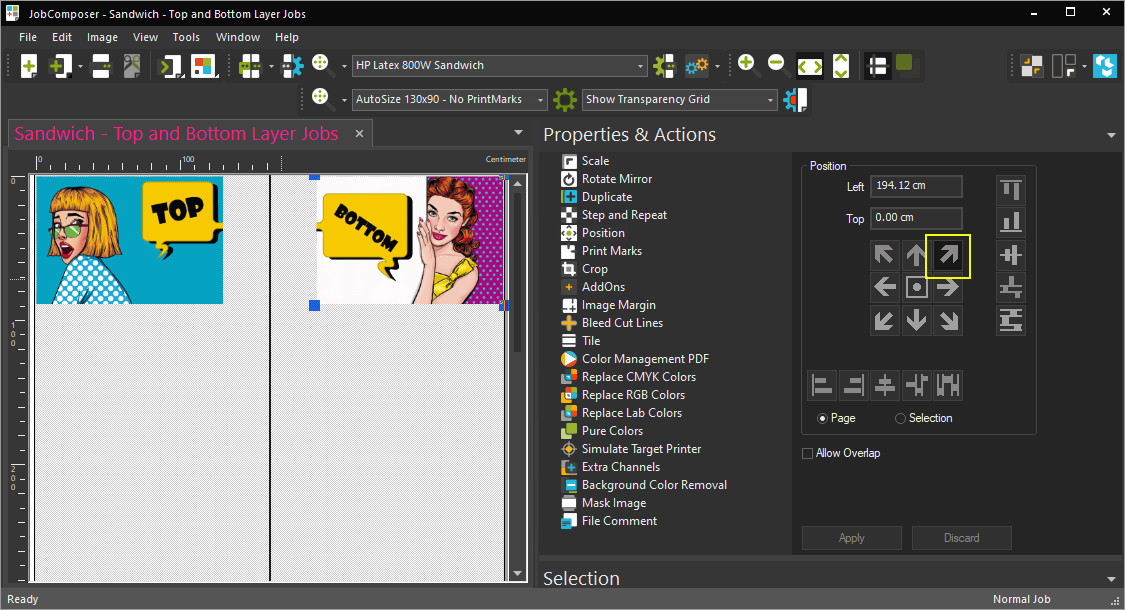This screenshot has width=1125, height=610.
Task: Click the color squares page icon
Action: click(204, 66)
